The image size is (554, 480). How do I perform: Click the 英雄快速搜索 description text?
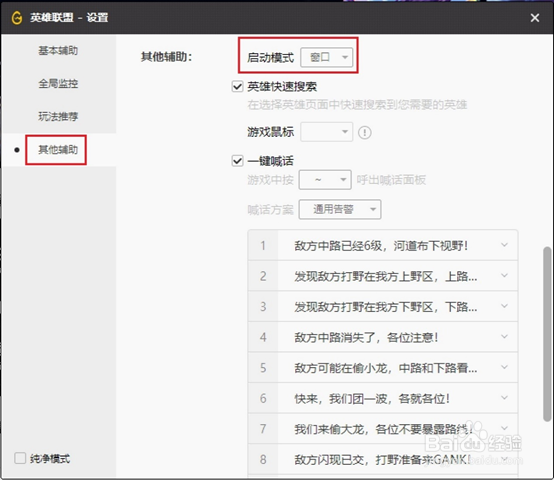click(x=357, y=105)
